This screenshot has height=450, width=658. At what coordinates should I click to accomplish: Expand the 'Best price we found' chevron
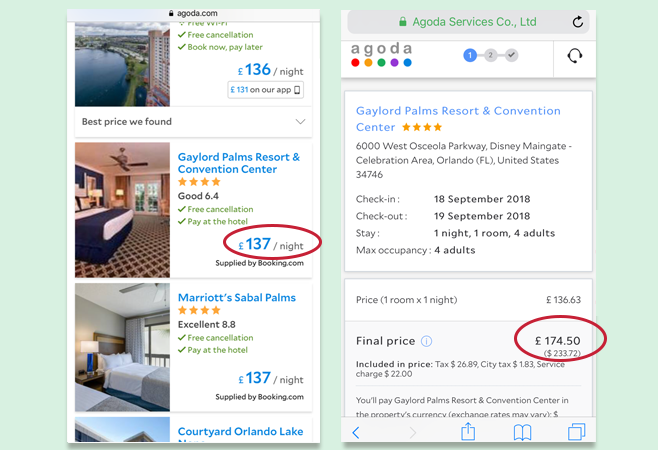[x=300, y=122]
